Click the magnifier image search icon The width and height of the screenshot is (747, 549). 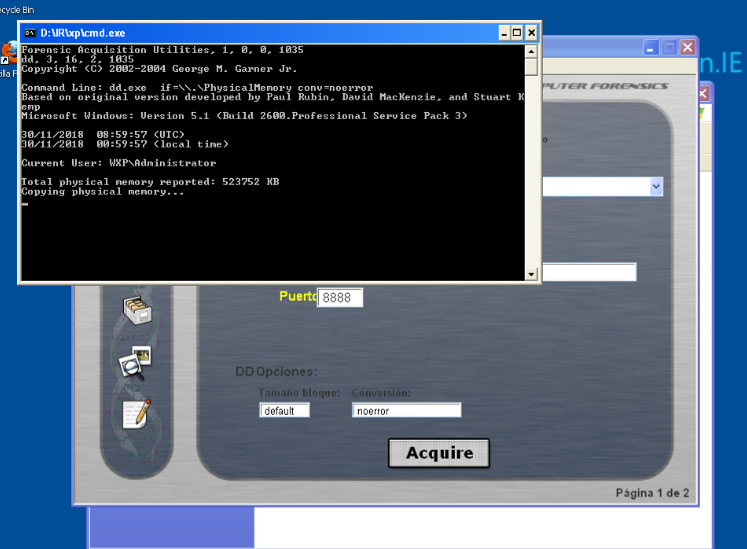tap(134, 362)
